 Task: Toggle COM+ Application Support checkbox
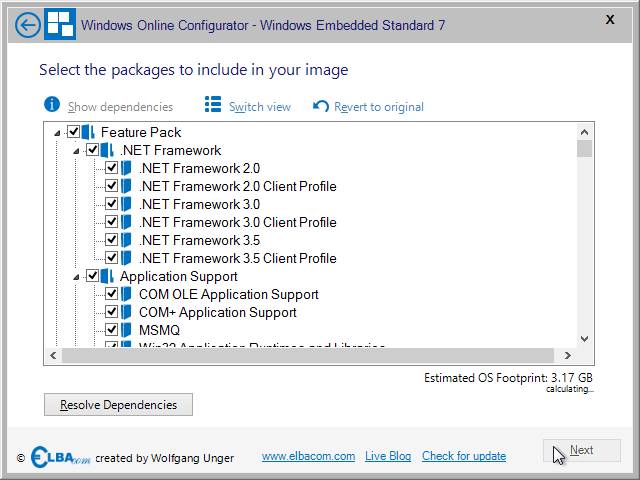111,311
